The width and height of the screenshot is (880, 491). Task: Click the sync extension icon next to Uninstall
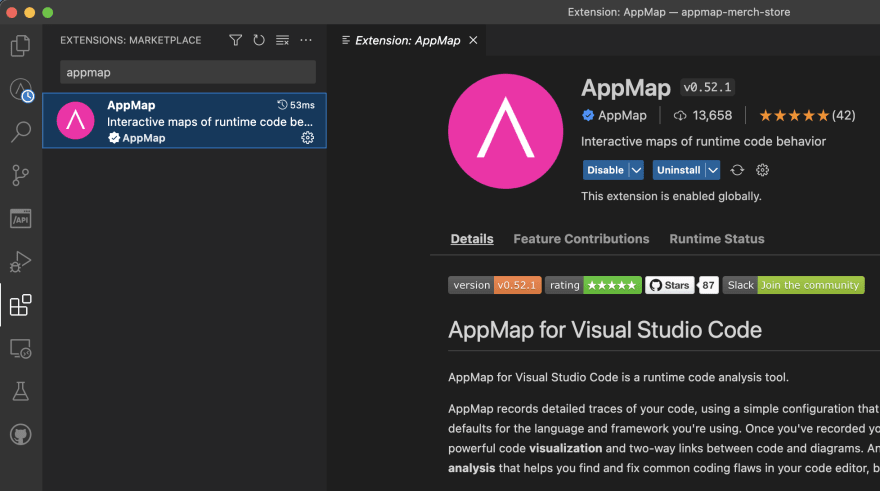point(737,170)
